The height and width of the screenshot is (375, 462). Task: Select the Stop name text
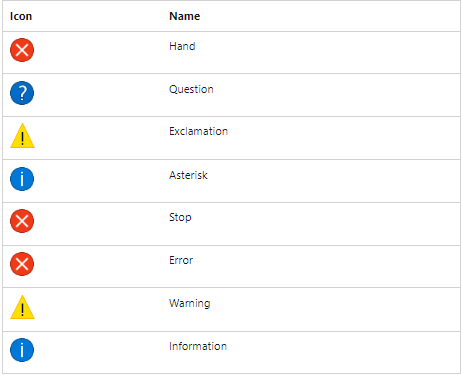coord(180,217)
